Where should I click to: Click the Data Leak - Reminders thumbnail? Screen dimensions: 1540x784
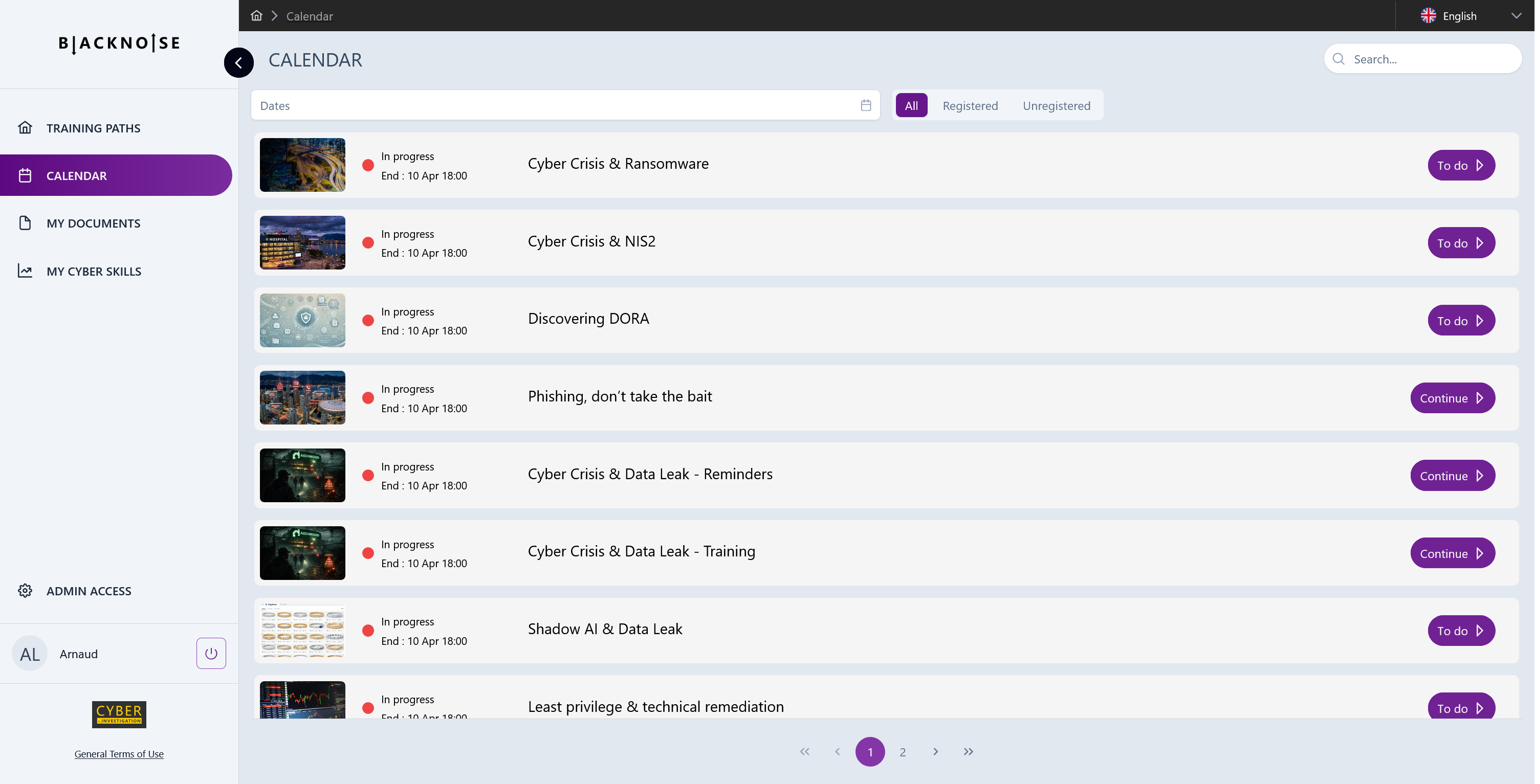coord(302,476)
